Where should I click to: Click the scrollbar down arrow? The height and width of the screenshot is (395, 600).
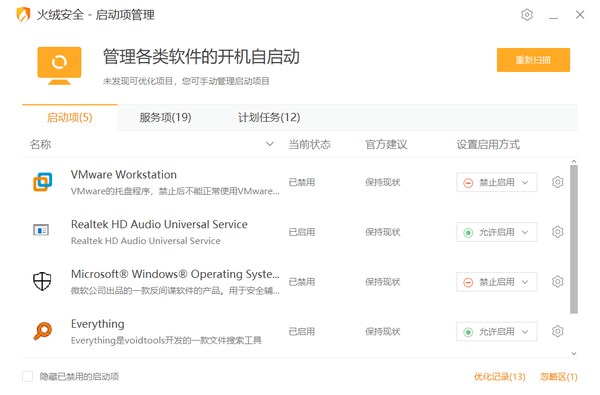tap(574, 354)
